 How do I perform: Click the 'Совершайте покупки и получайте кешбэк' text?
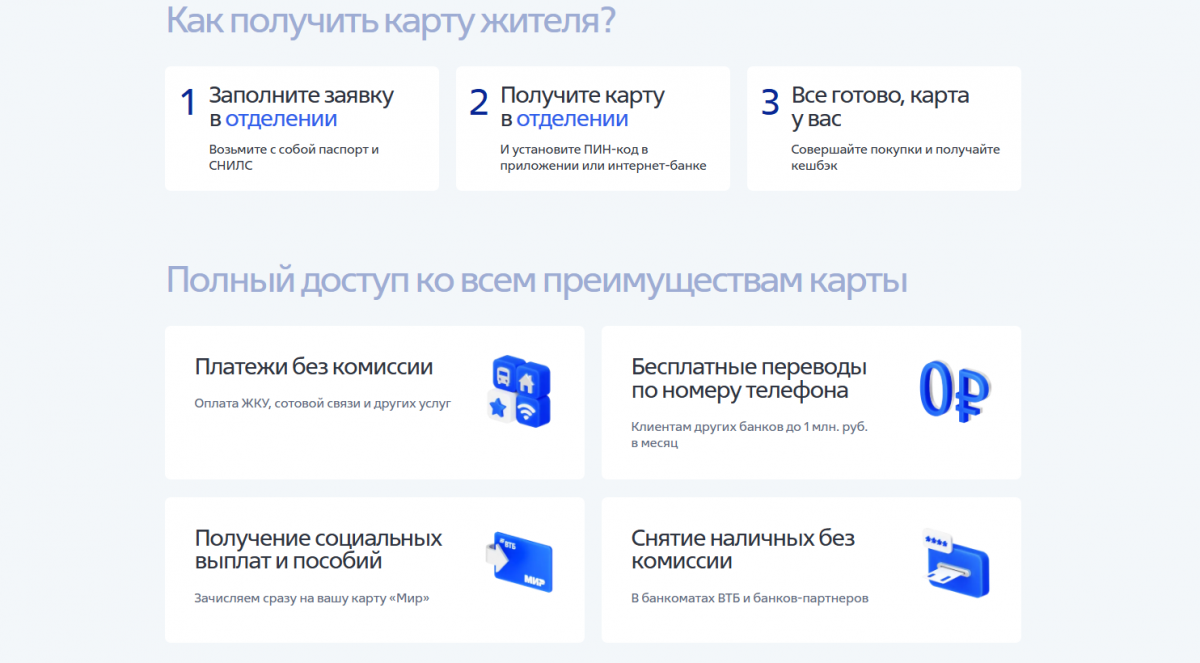point(895,157)
